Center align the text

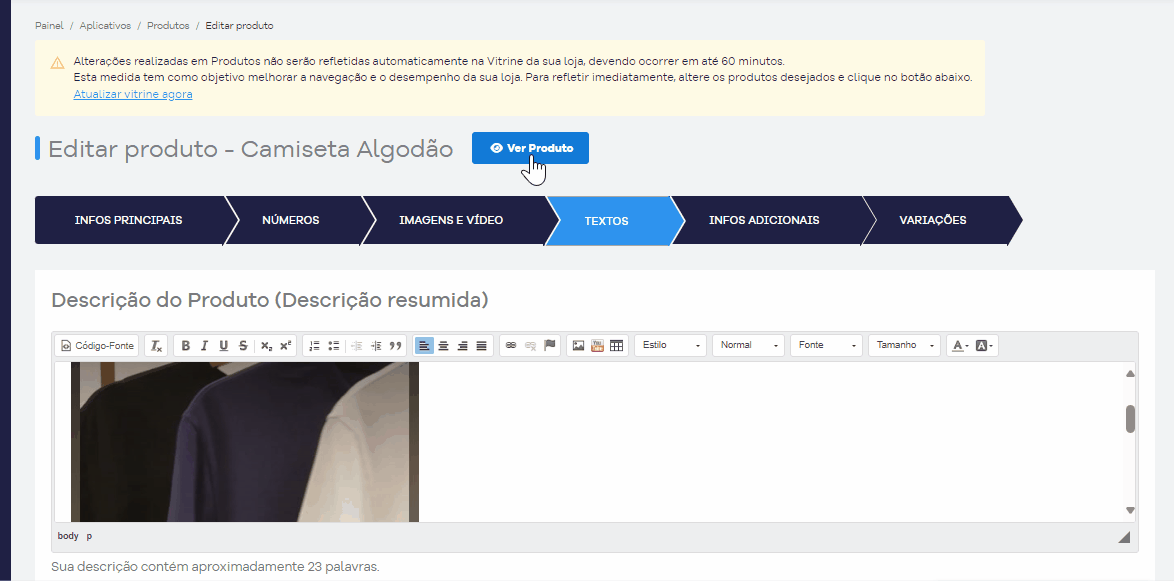pyautogui.click(x=443, y=346)
